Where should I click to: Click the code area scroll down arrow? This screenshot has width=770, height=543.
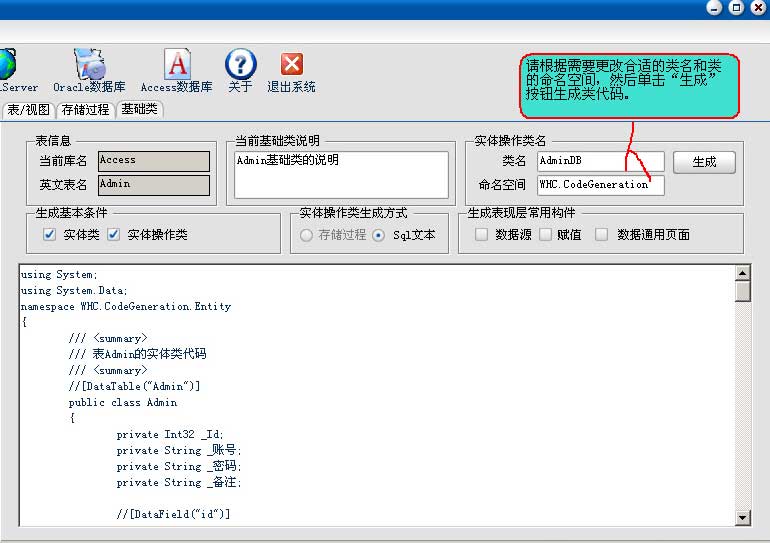[742, 517]
